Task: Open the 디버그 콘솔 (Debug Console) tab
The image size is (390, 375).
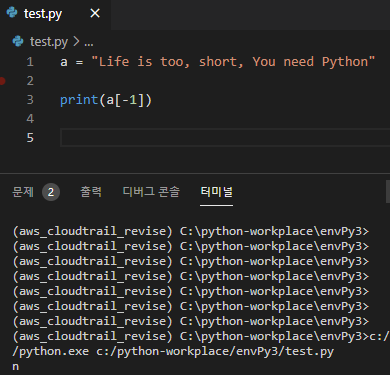Action: point(151,192)
